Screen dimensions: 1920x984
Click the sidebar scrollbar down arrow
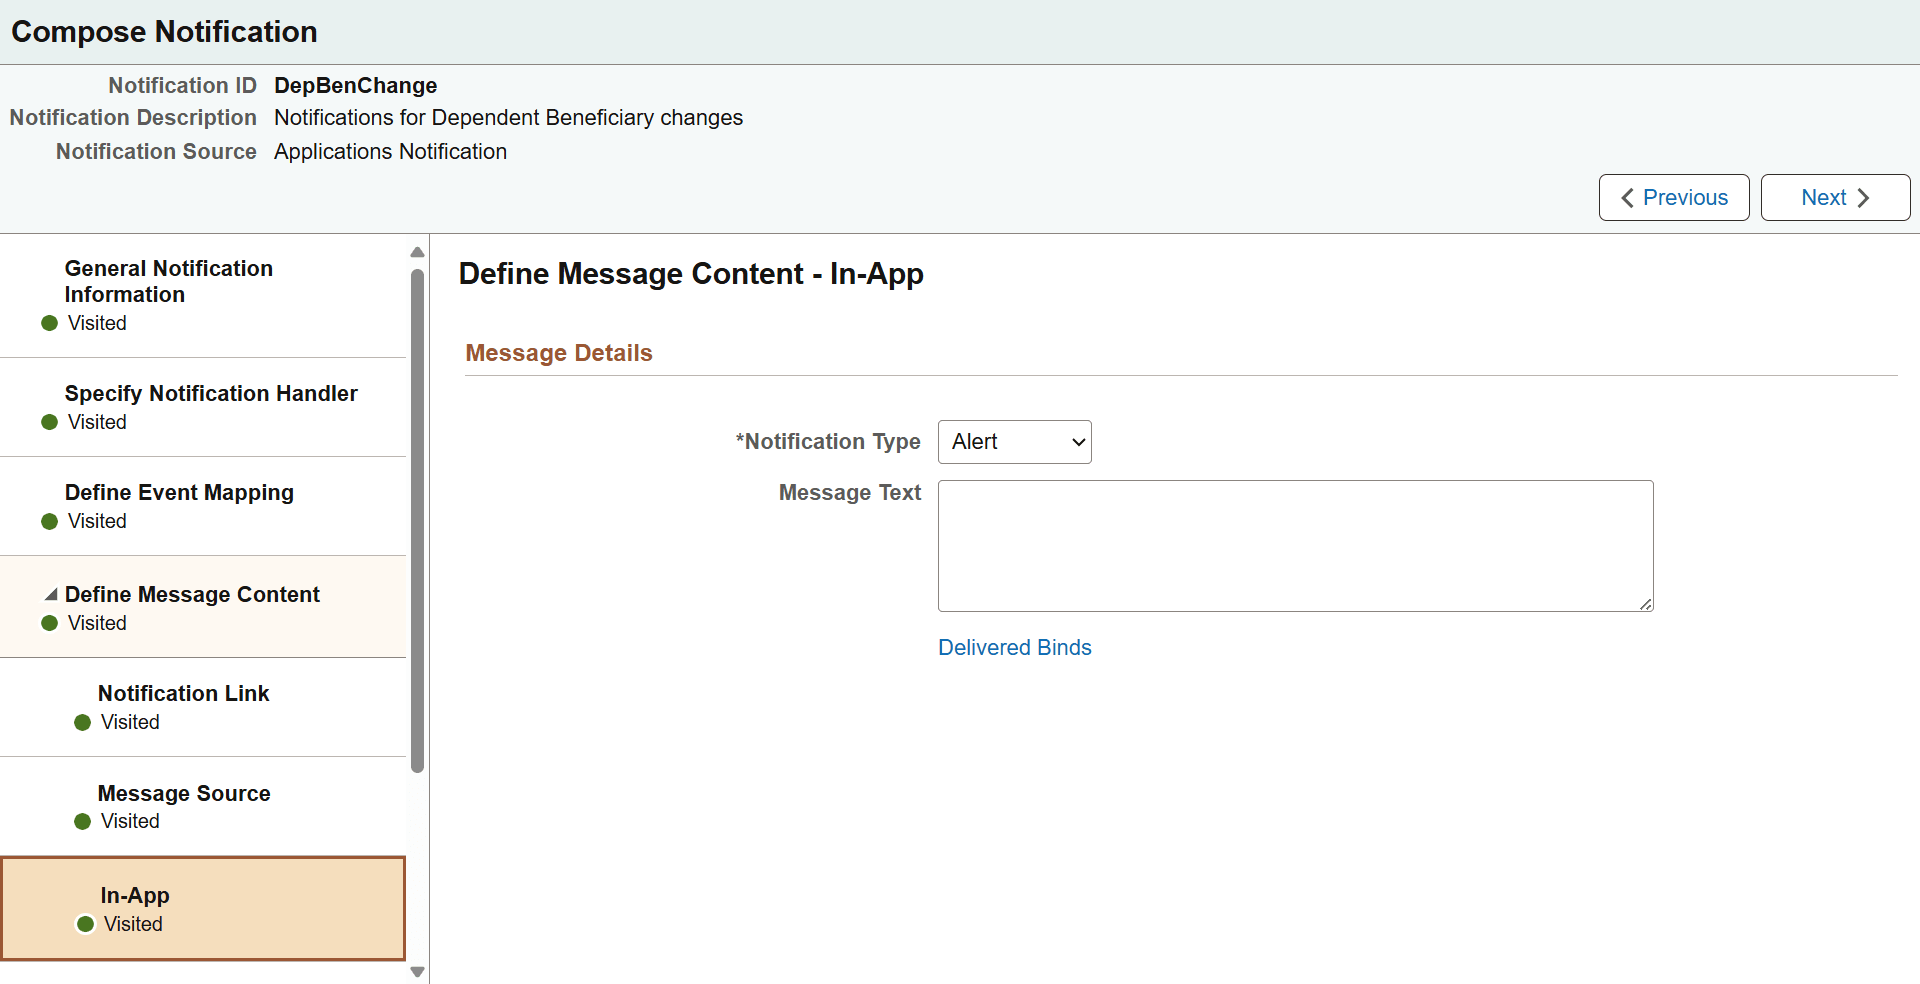coord(417,970)
